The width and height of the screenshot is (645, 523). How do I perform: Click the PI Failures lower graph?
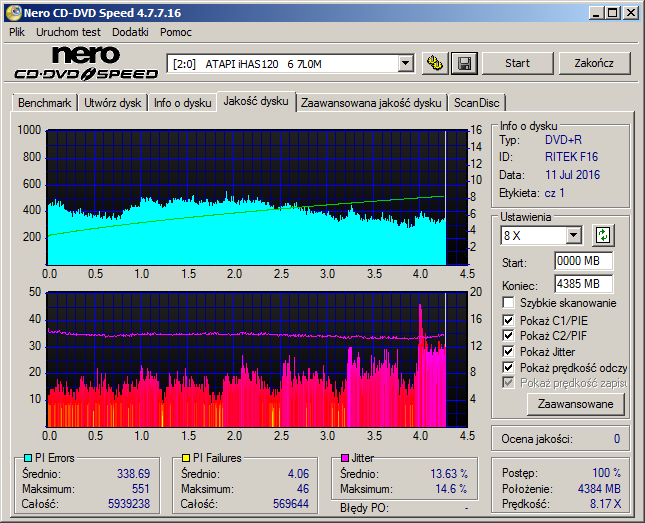258,360
